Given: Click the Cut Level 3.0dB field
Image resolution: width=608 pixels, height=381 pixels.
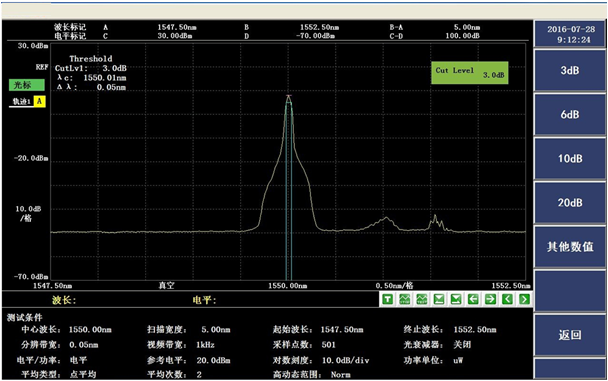Looking at the screenshot, I should click(470, 72).
